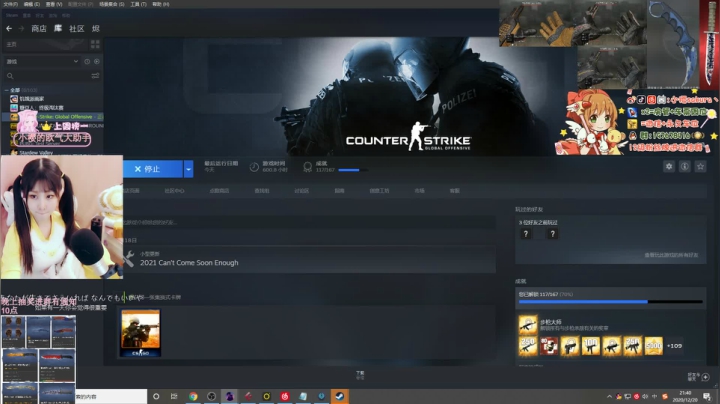
Task: Select Counter-Strike: Global Offensive in game list
Action: tap(56, 117)
